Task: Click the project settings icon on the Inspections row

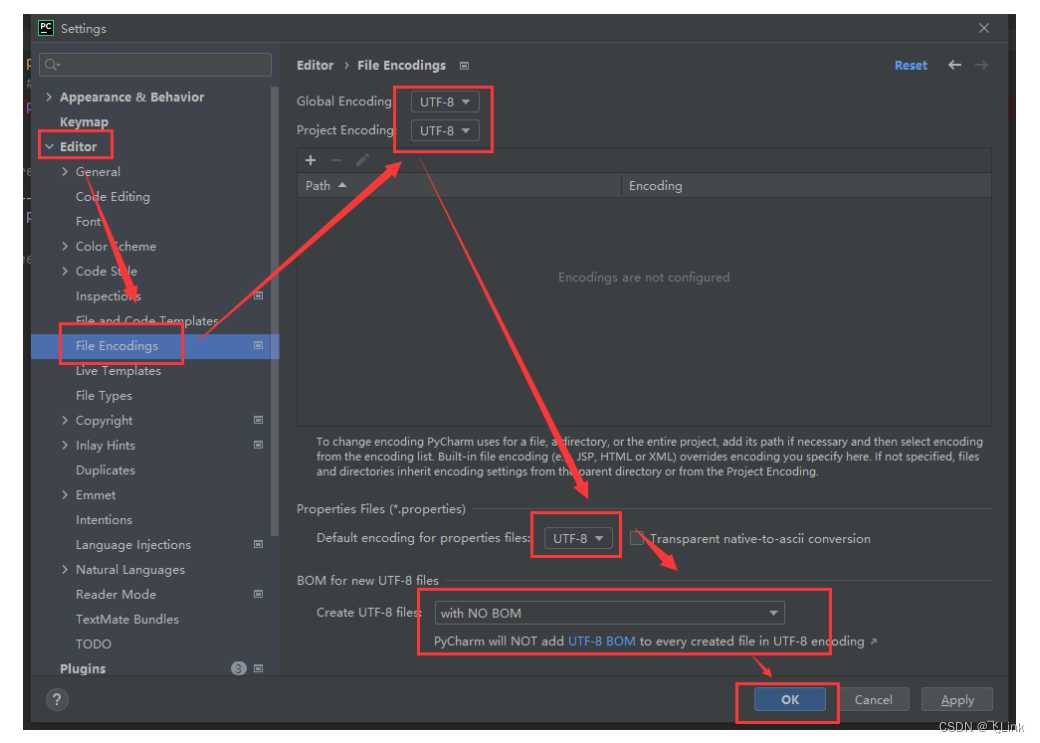Action: (259, 295)
